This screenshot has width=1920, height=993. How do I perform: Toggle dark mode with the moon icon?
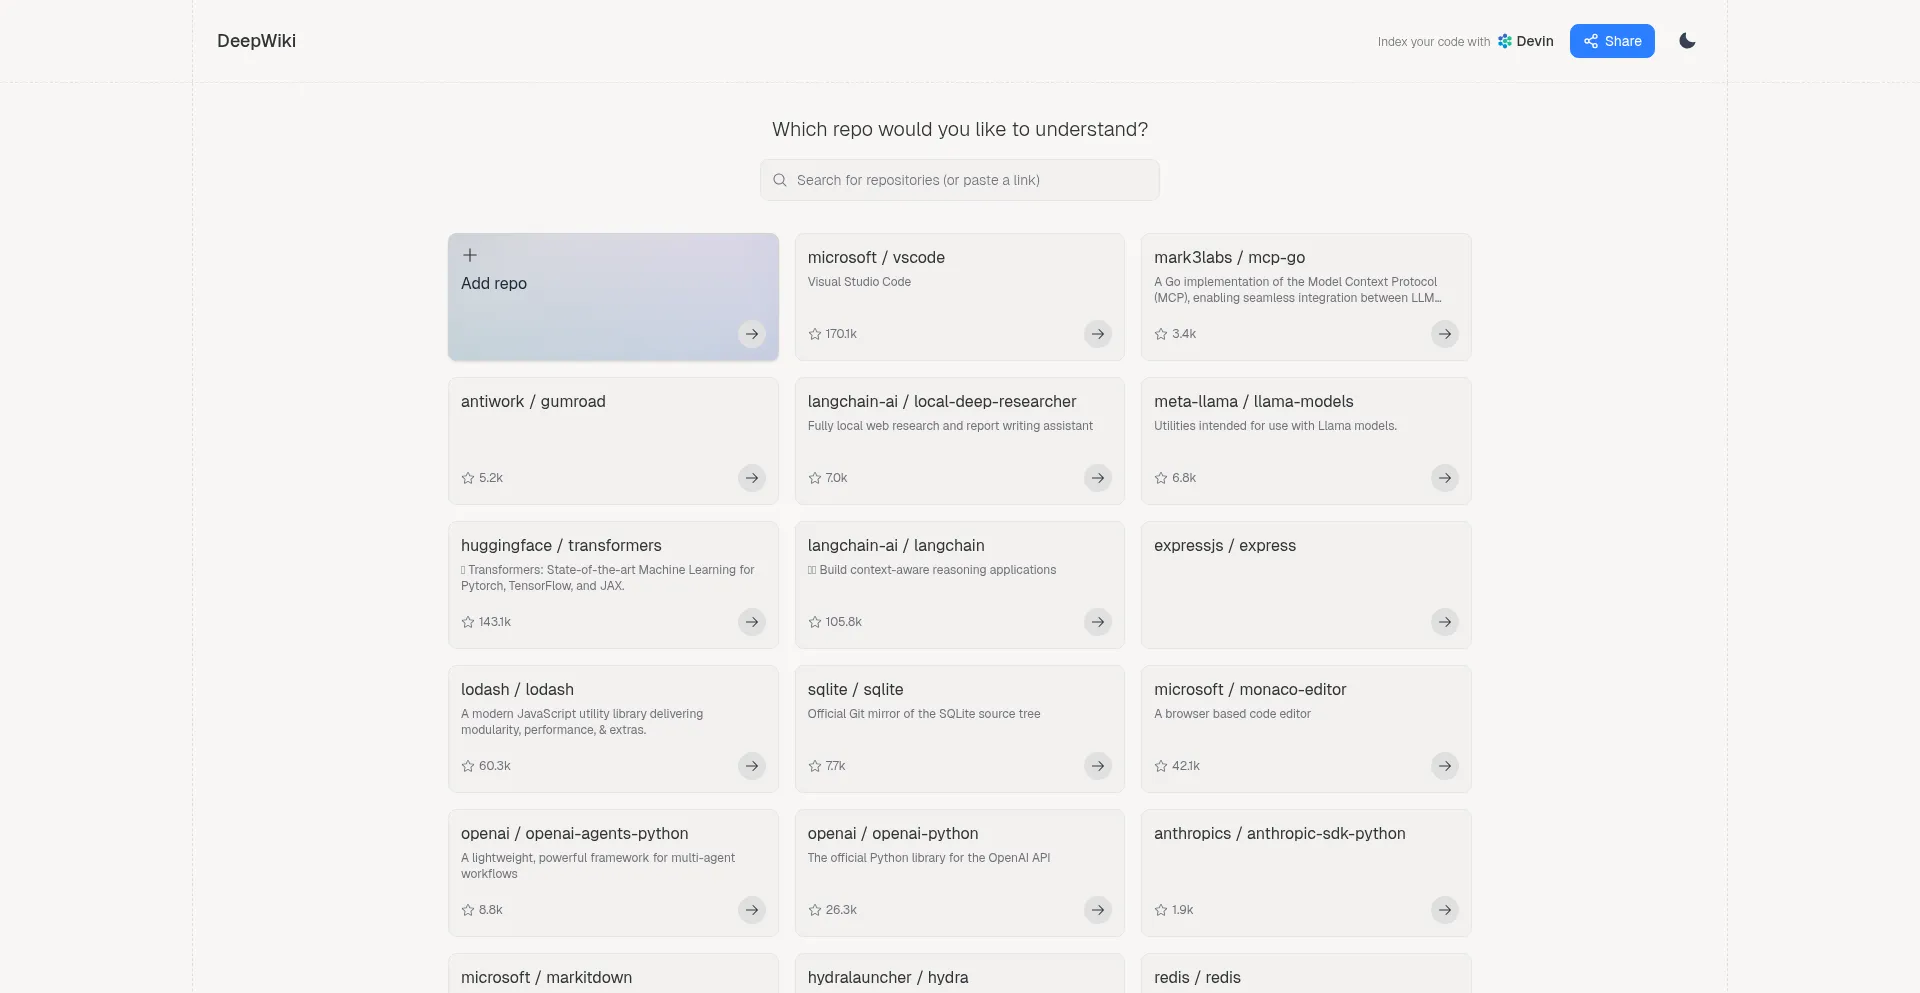click(x=1687, y=41)
